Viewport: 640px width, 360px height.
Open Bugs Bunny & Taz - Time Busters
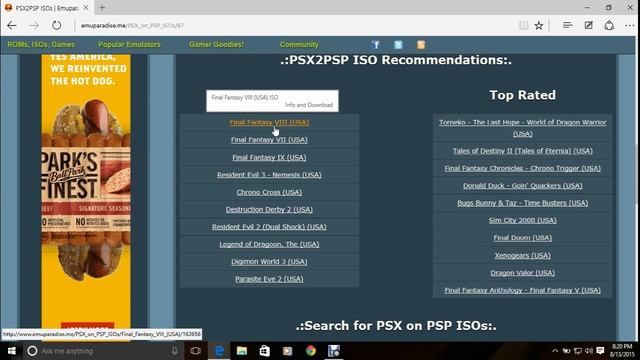(523, 203)
